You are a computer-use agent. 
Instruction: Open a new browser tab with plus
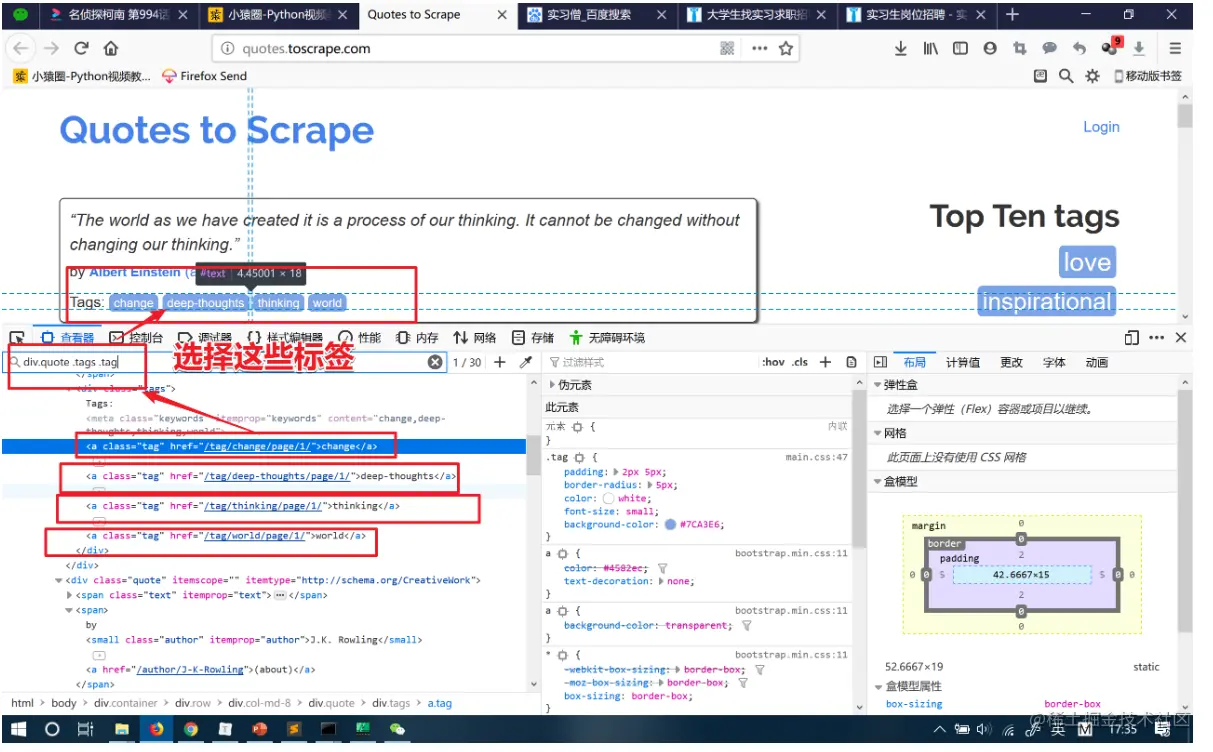[x=1012, y=14]
